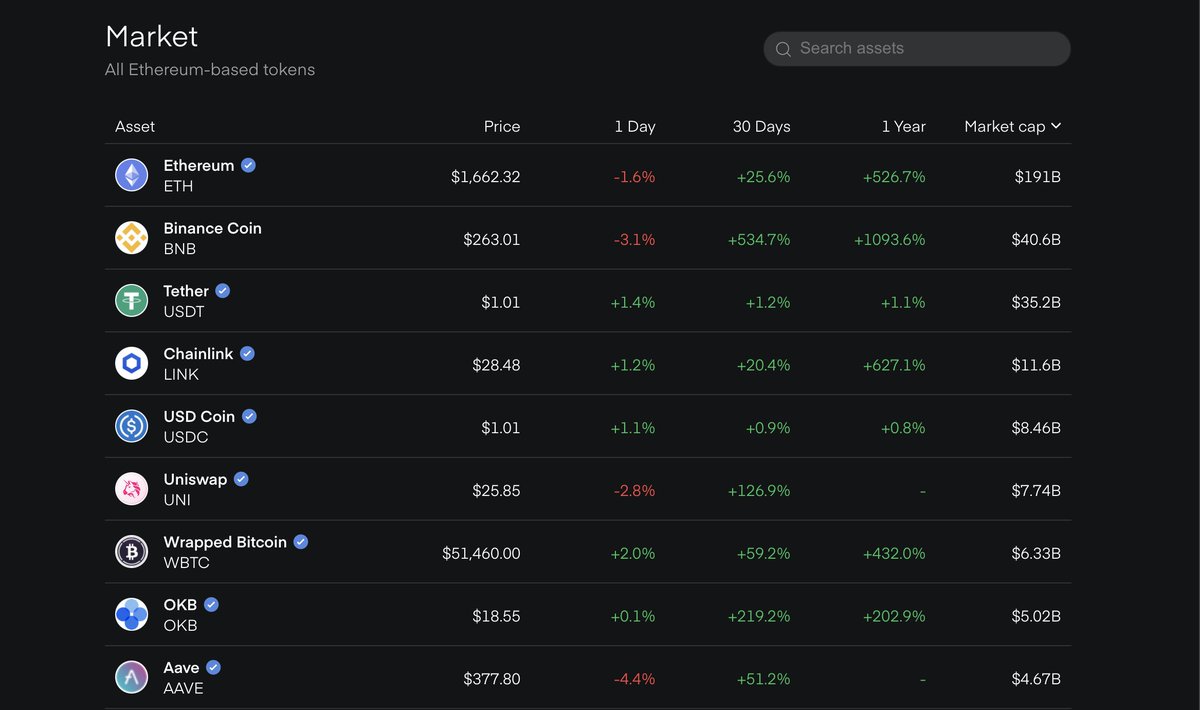Click Wrapped Bitcoin price $51,460.00
This screenshot has height=710, width=1200.
tap(482, 553)
